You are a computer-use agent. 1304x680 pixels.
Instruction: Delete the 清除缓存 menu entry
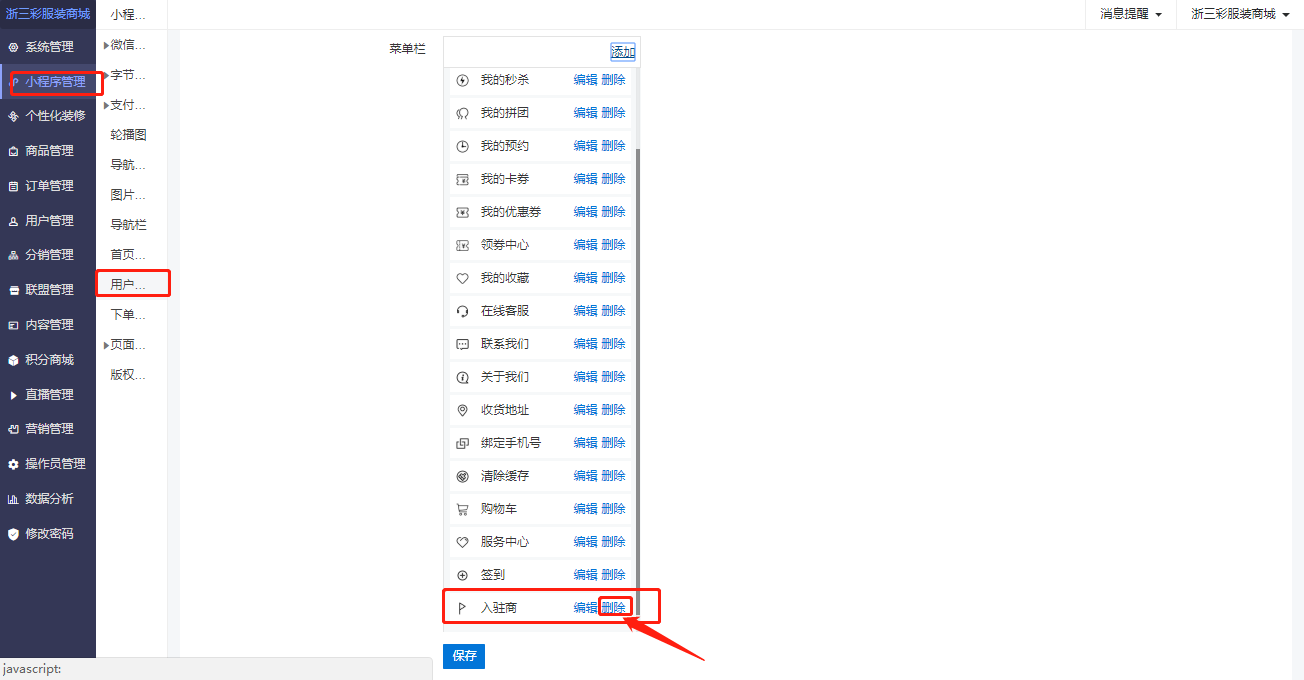(x=613, y=476)
